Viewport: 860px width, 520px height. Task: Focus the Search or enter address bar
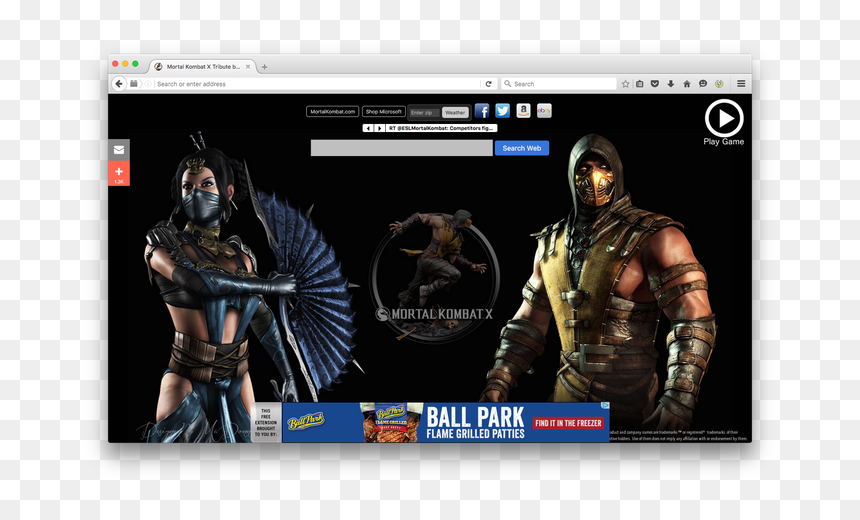tap(317, 84)
